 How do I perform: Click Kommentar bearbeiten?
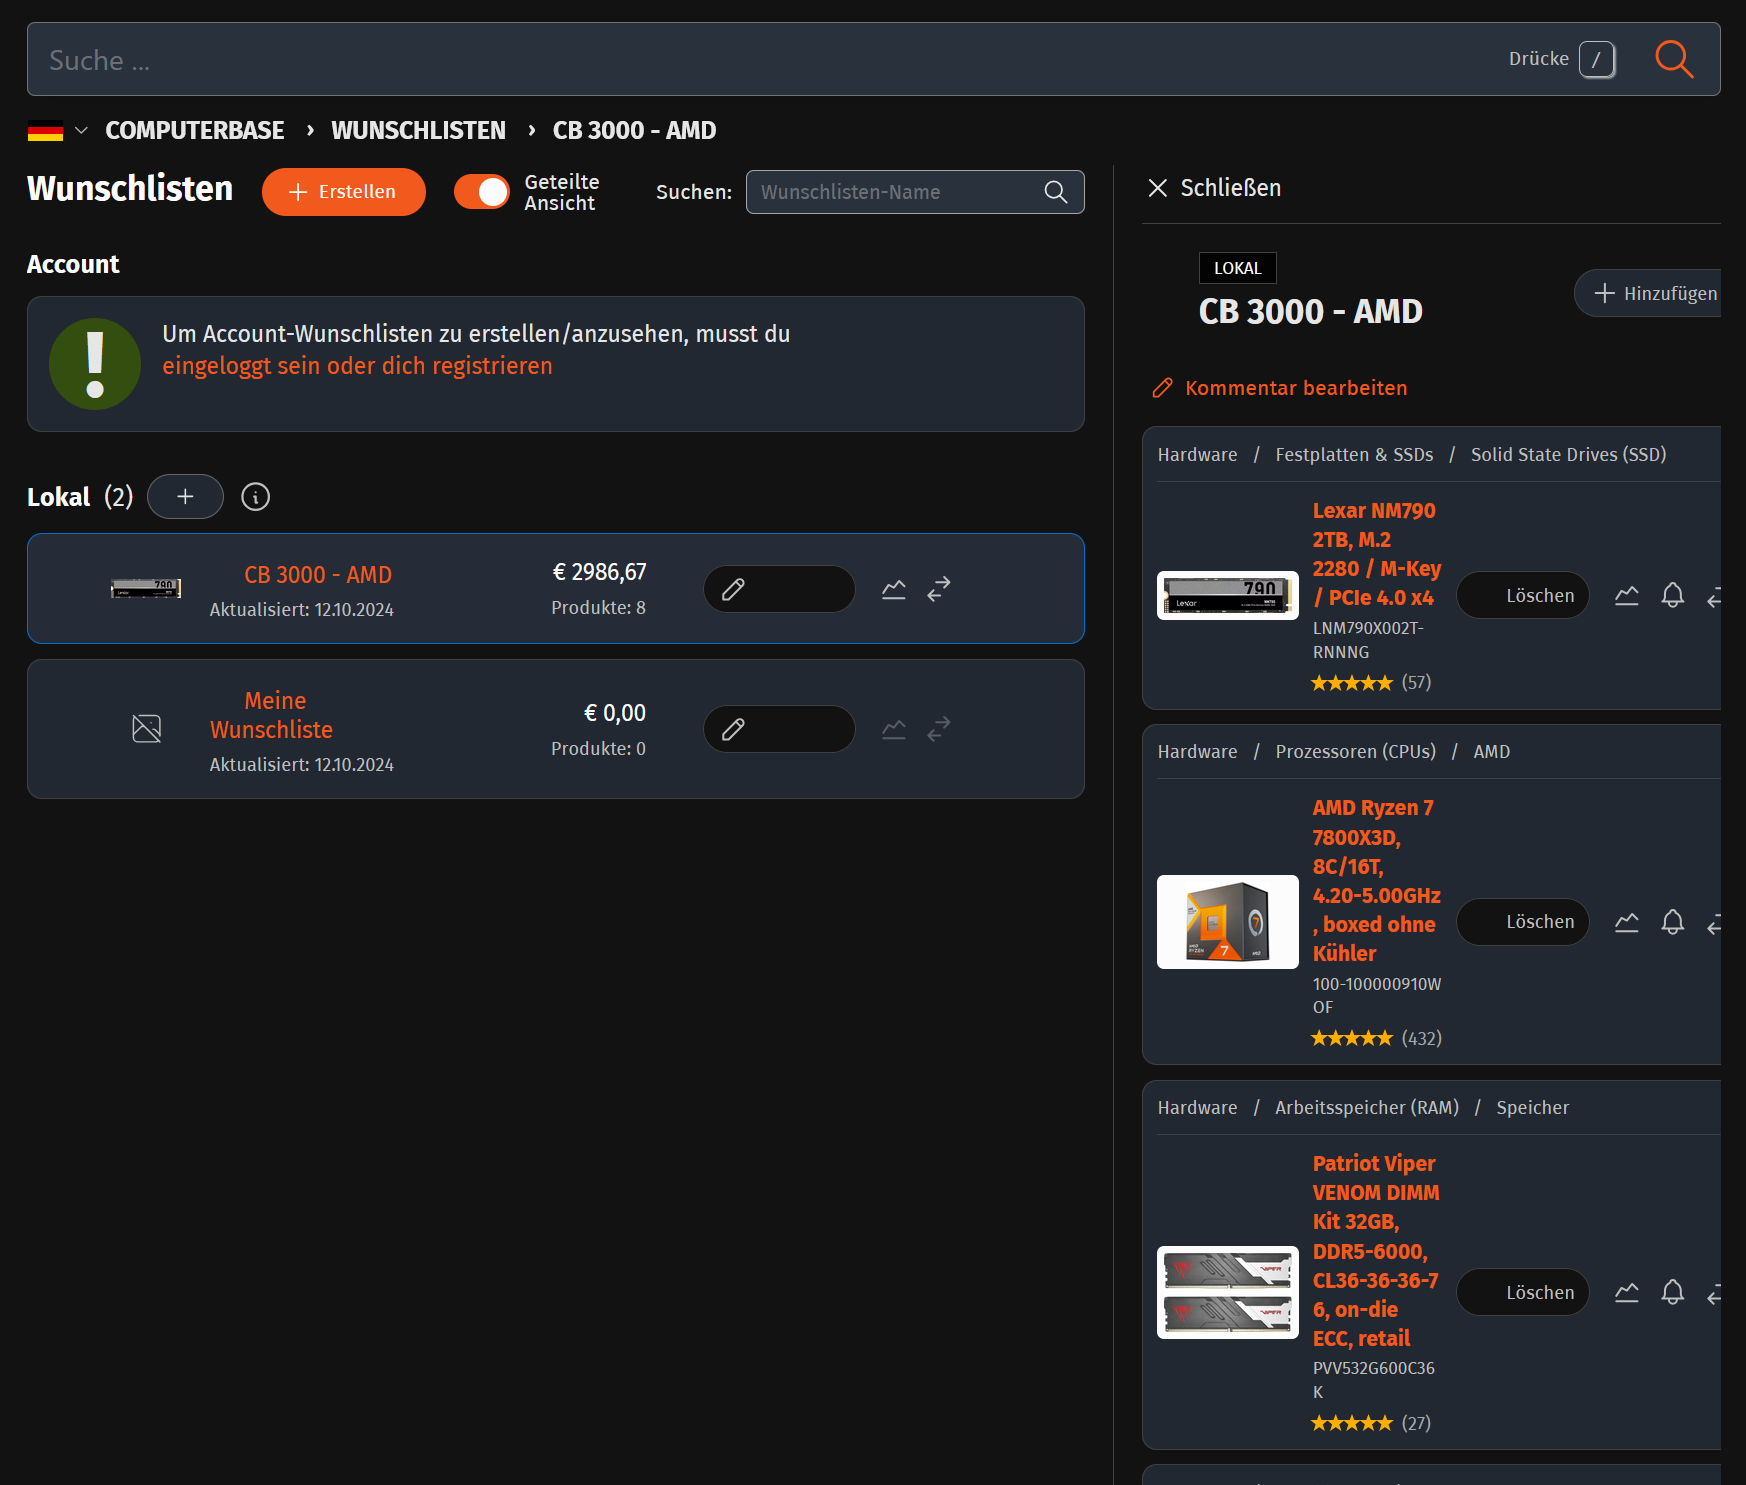1280,388
